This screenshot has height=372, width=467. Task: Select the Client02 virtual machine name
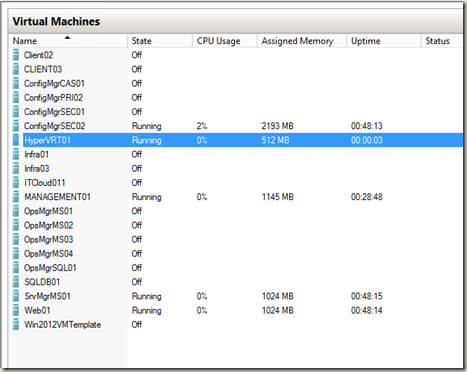coord(38,55)
